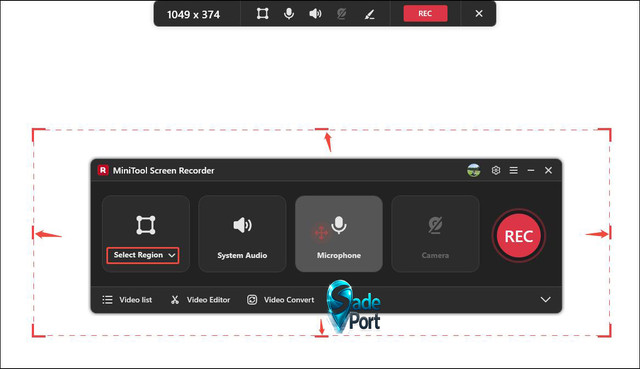The image size is (640, 369).
Task: Open the Video list
Action: (x=127, y=300)
